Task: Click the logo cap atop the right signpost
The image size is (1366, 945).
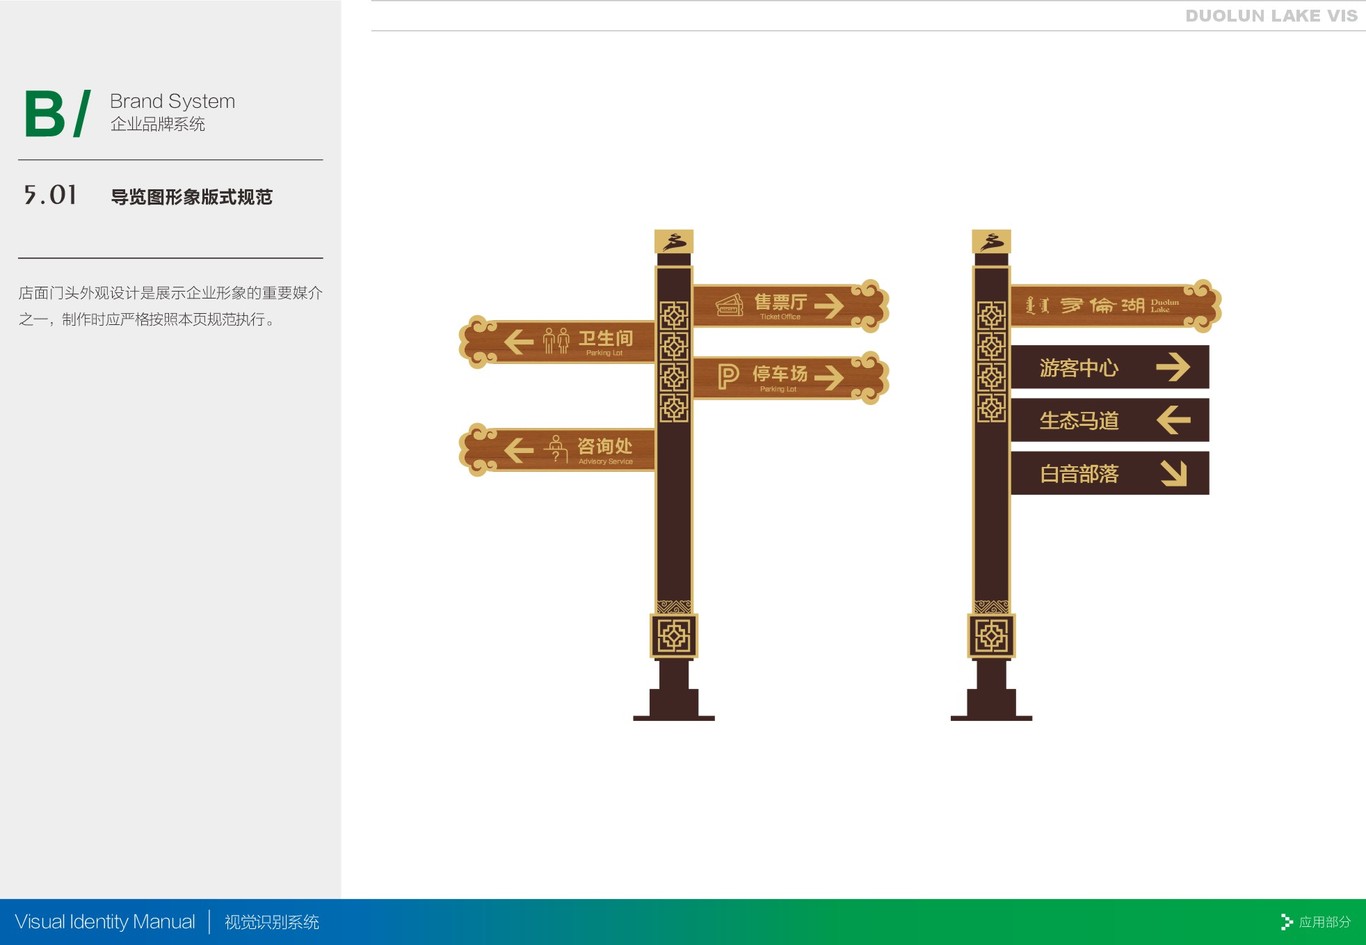Action: pyautogui.click(x=991, y=241)
